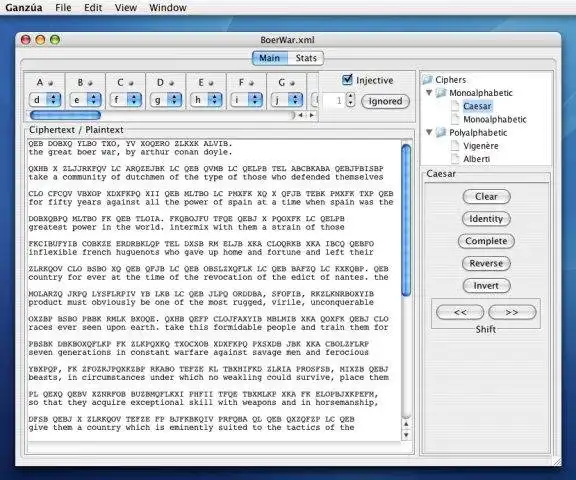576x480 pixels.
Task: Toggle the dot indicator beside letter G
Action: 292,83
